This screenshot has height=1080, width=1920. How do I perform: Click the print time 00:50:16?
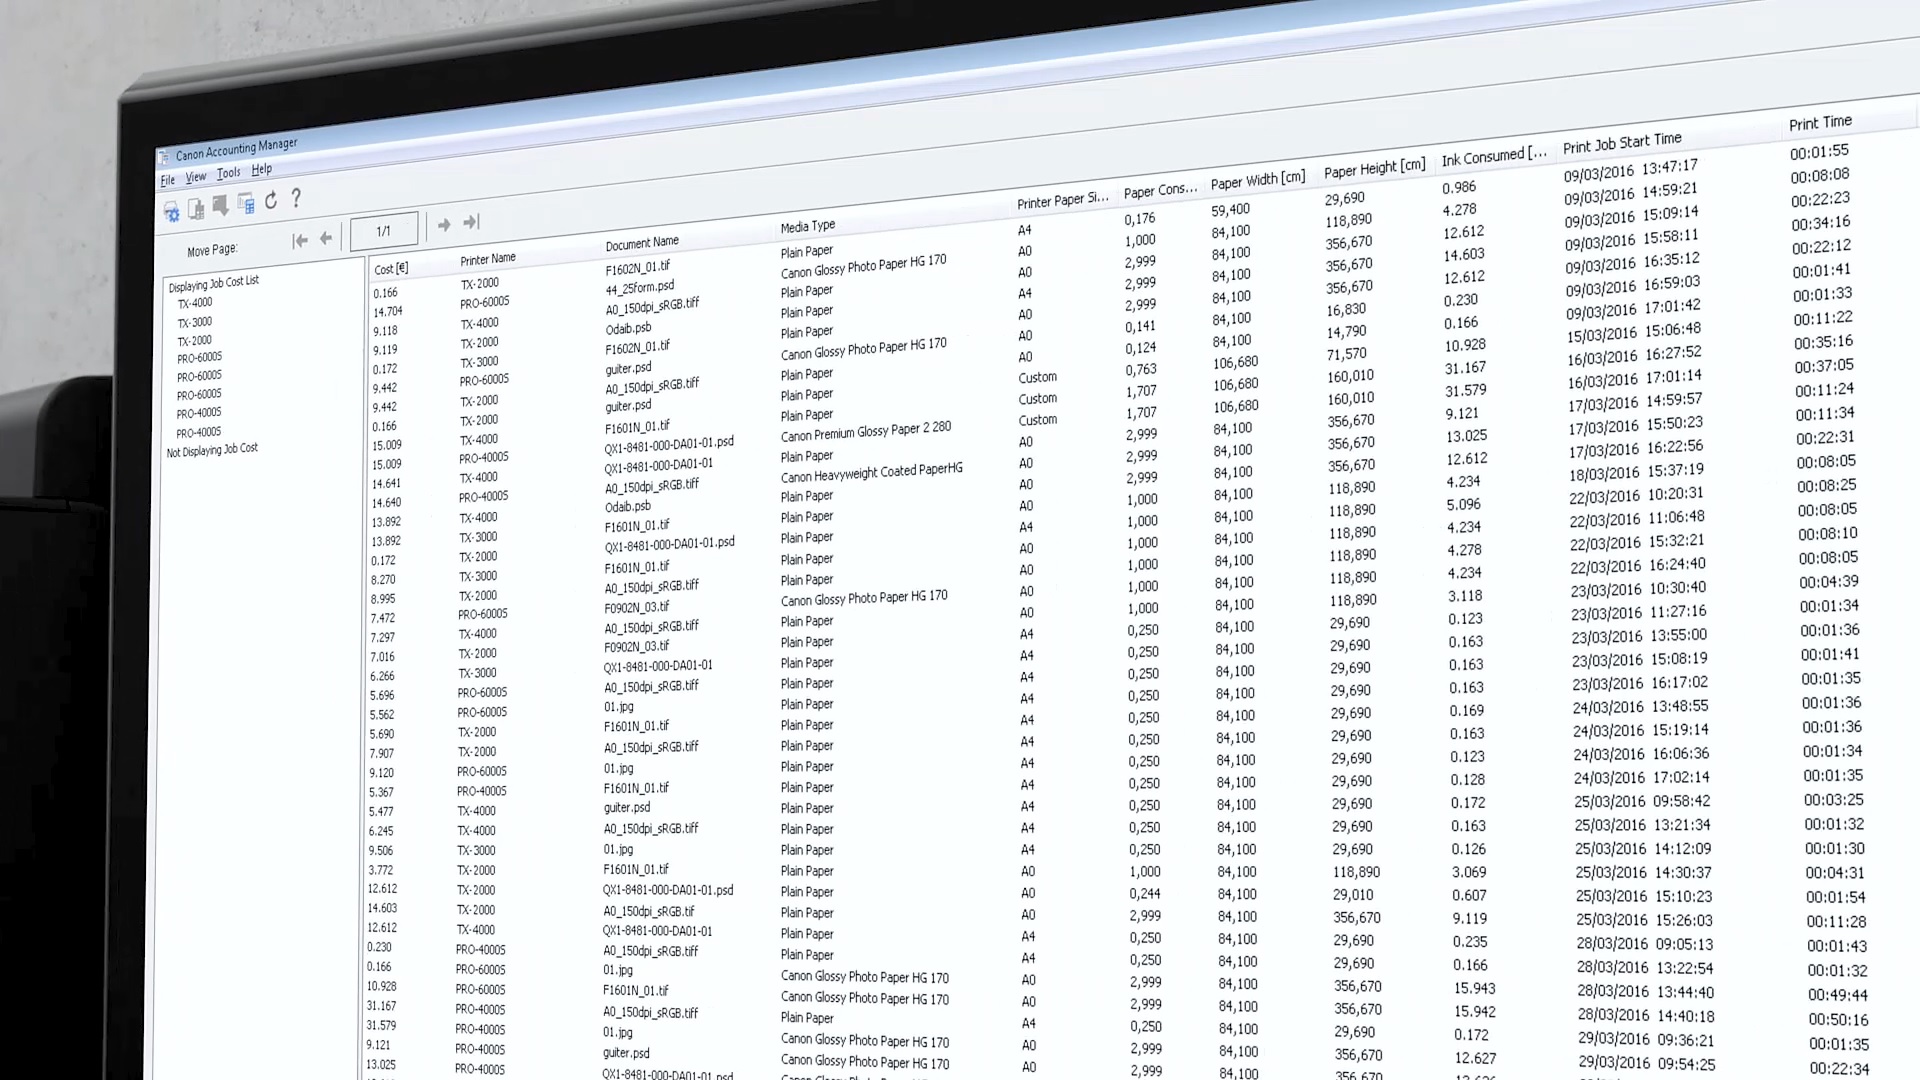pos(1838,1020)
